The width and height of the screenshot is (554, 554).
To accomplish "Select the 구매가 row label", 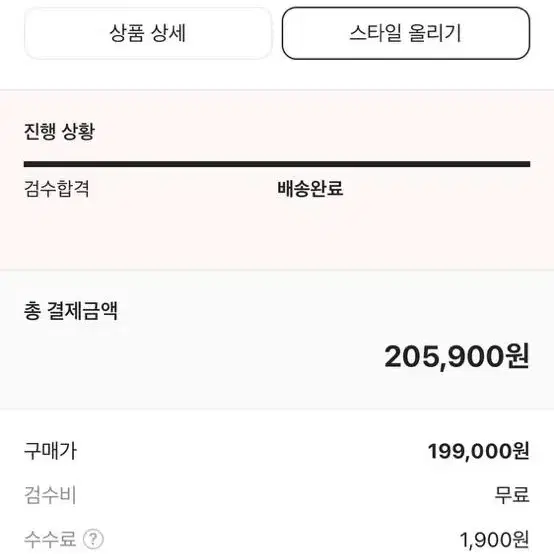I will (50, 451).
